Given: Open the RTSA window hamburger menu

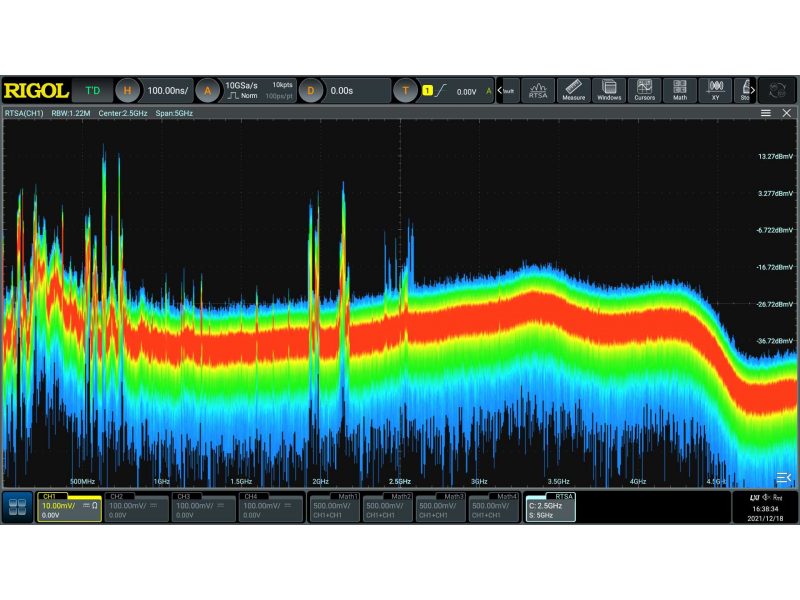Looking at the screenshot, I should (766, 113).
